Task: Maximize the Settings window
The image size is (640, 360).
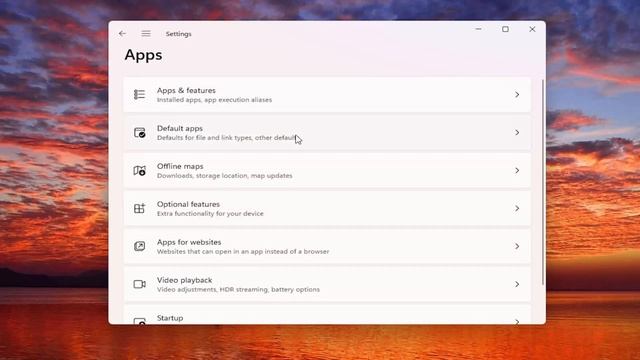Action: pyautogui.click(x=505, y=29)
